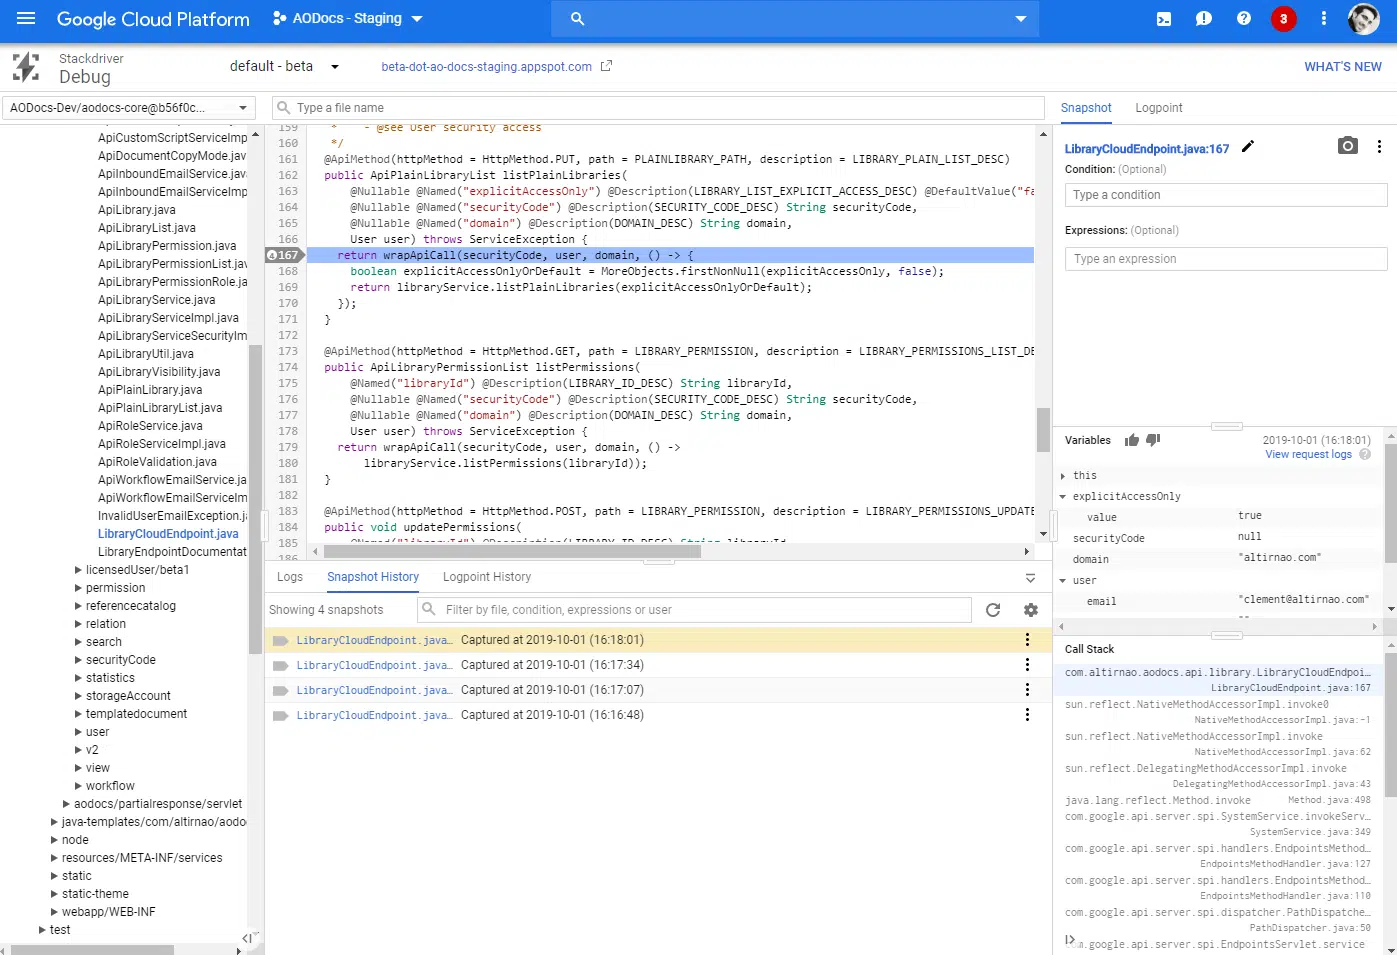Open options menu for 16:16:48 snapshot
This screenshot has width=1397, height=955.
point(1027,715)
